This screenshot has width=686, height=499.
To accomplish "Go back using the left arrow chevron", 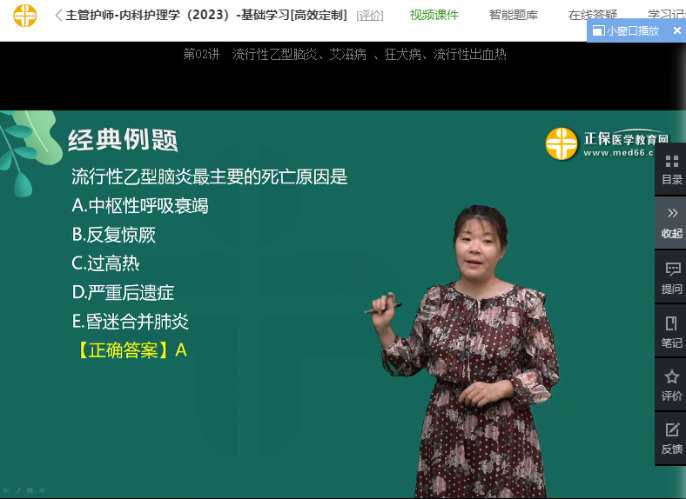I will [58, 15].
